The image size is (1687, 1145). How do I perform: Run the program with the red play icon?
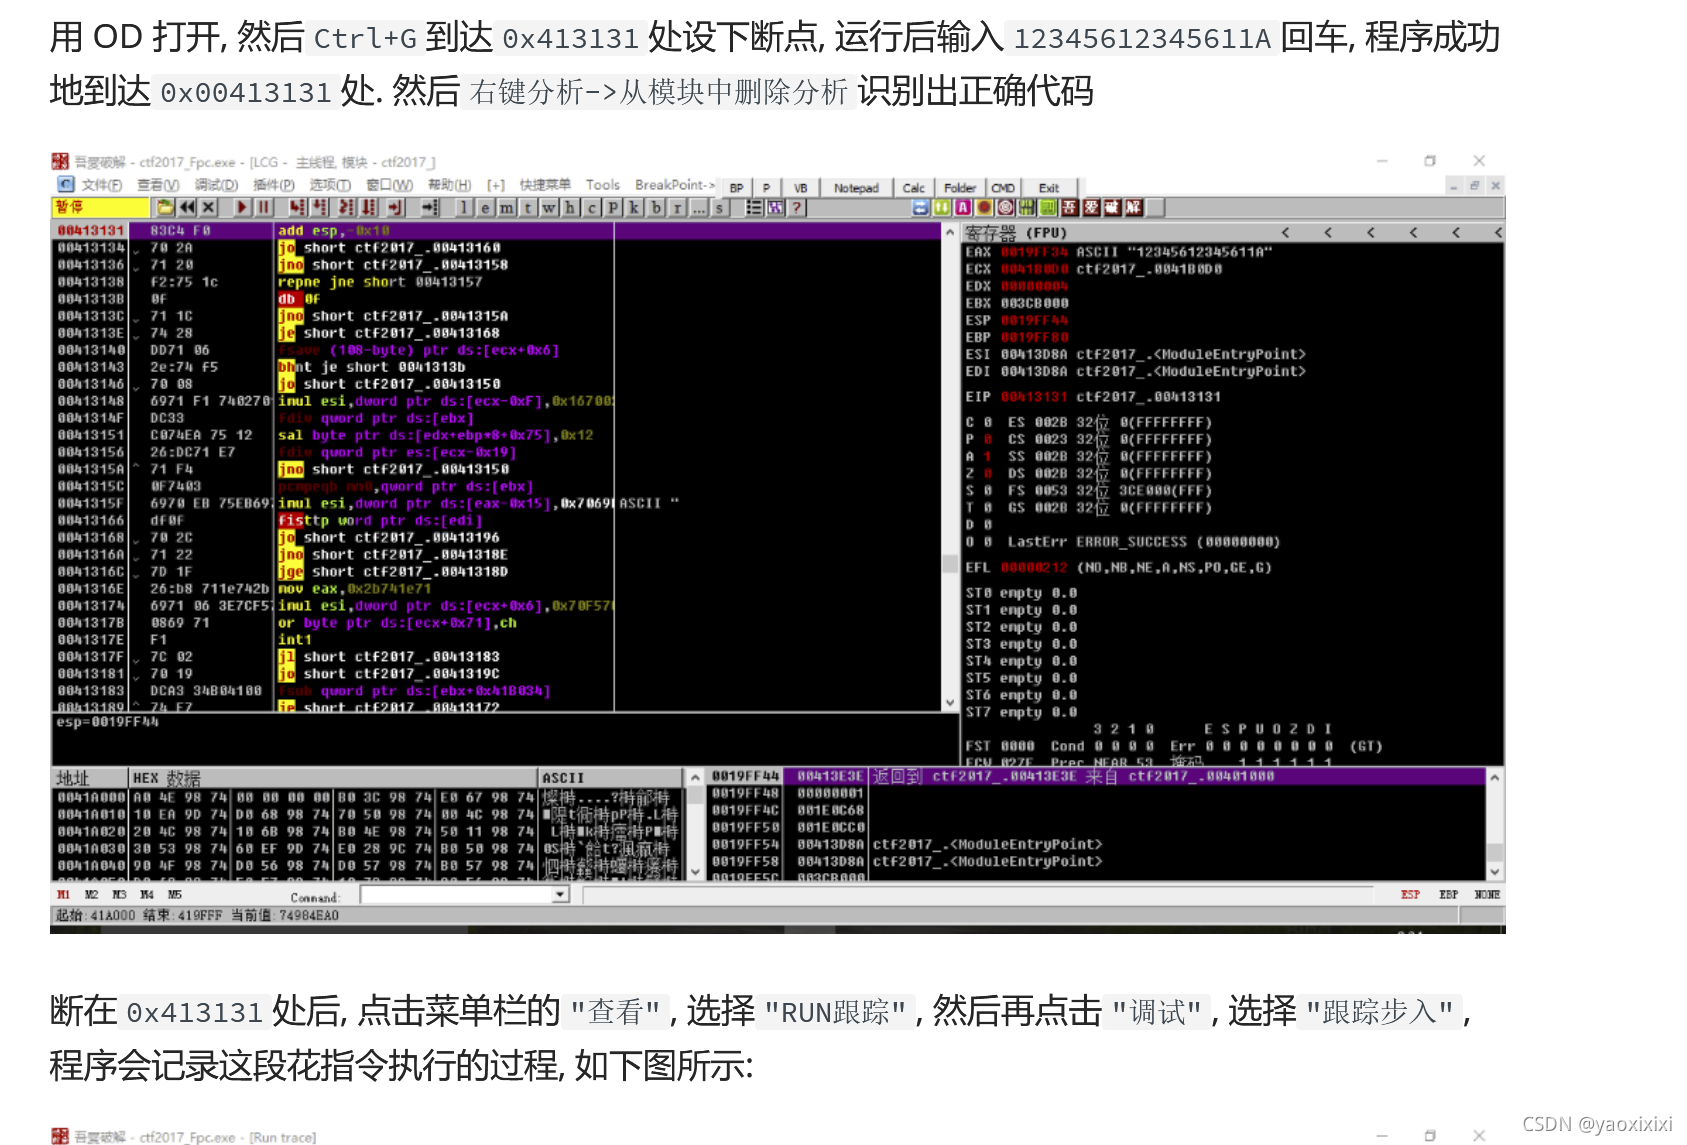[242, 207]
